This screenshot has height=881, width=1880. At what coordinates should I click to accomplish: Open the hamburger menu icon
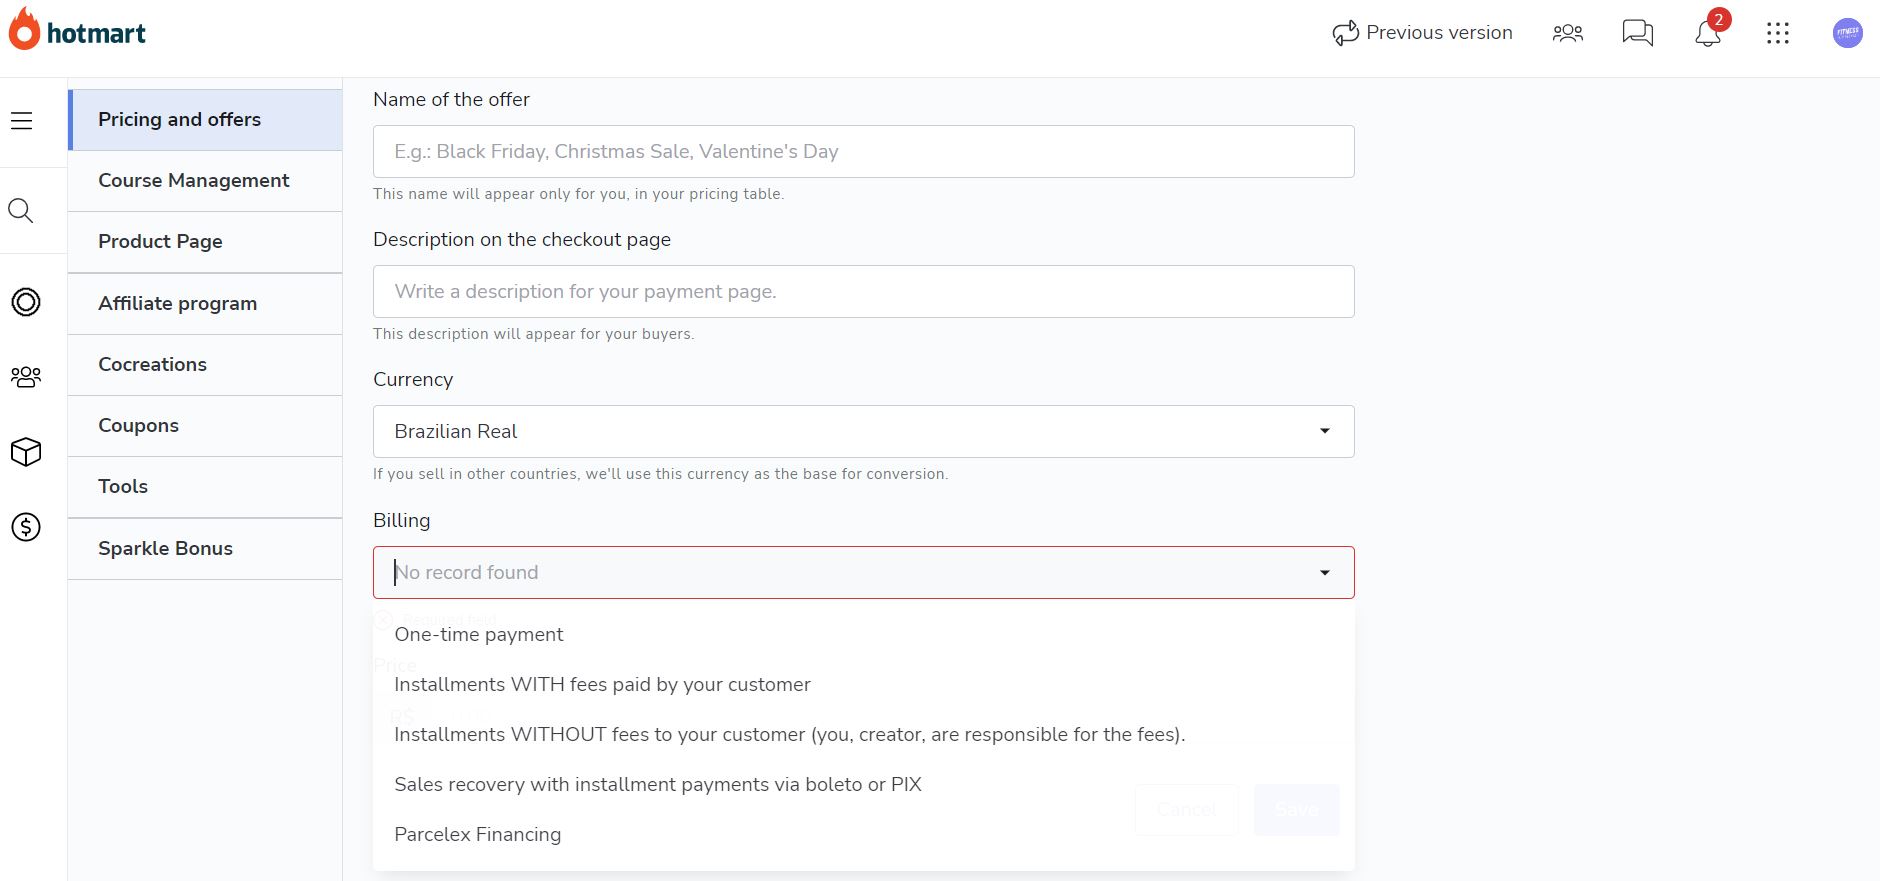click(21, 121)
